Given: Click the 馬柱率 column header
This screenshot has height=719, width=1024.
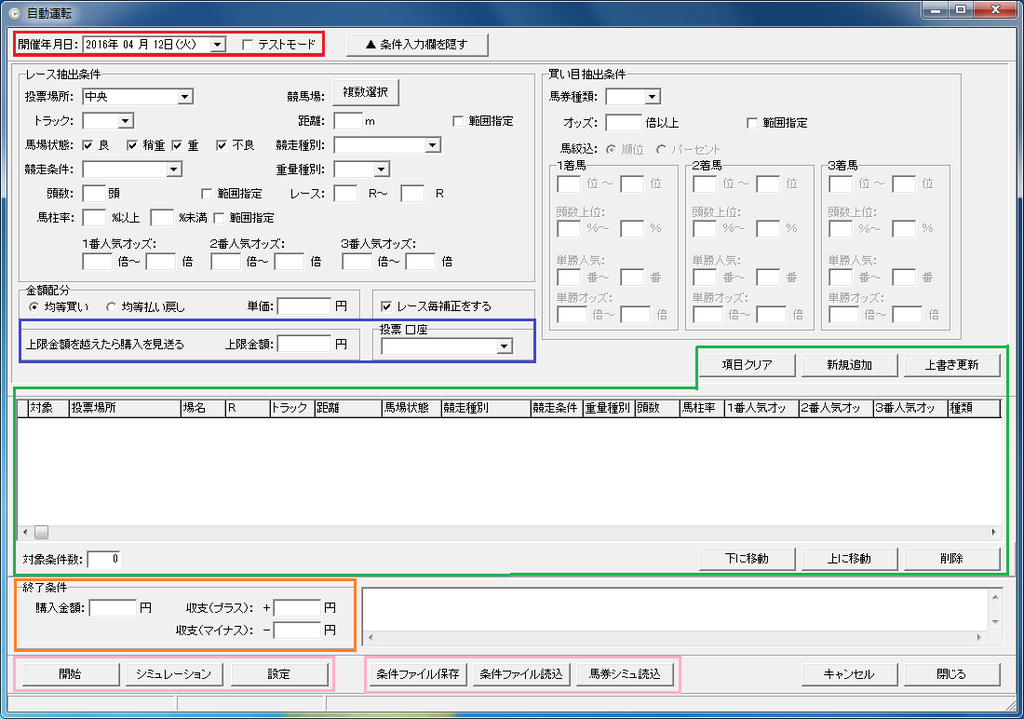Looking at the screenshot, I should click(702, 408).
